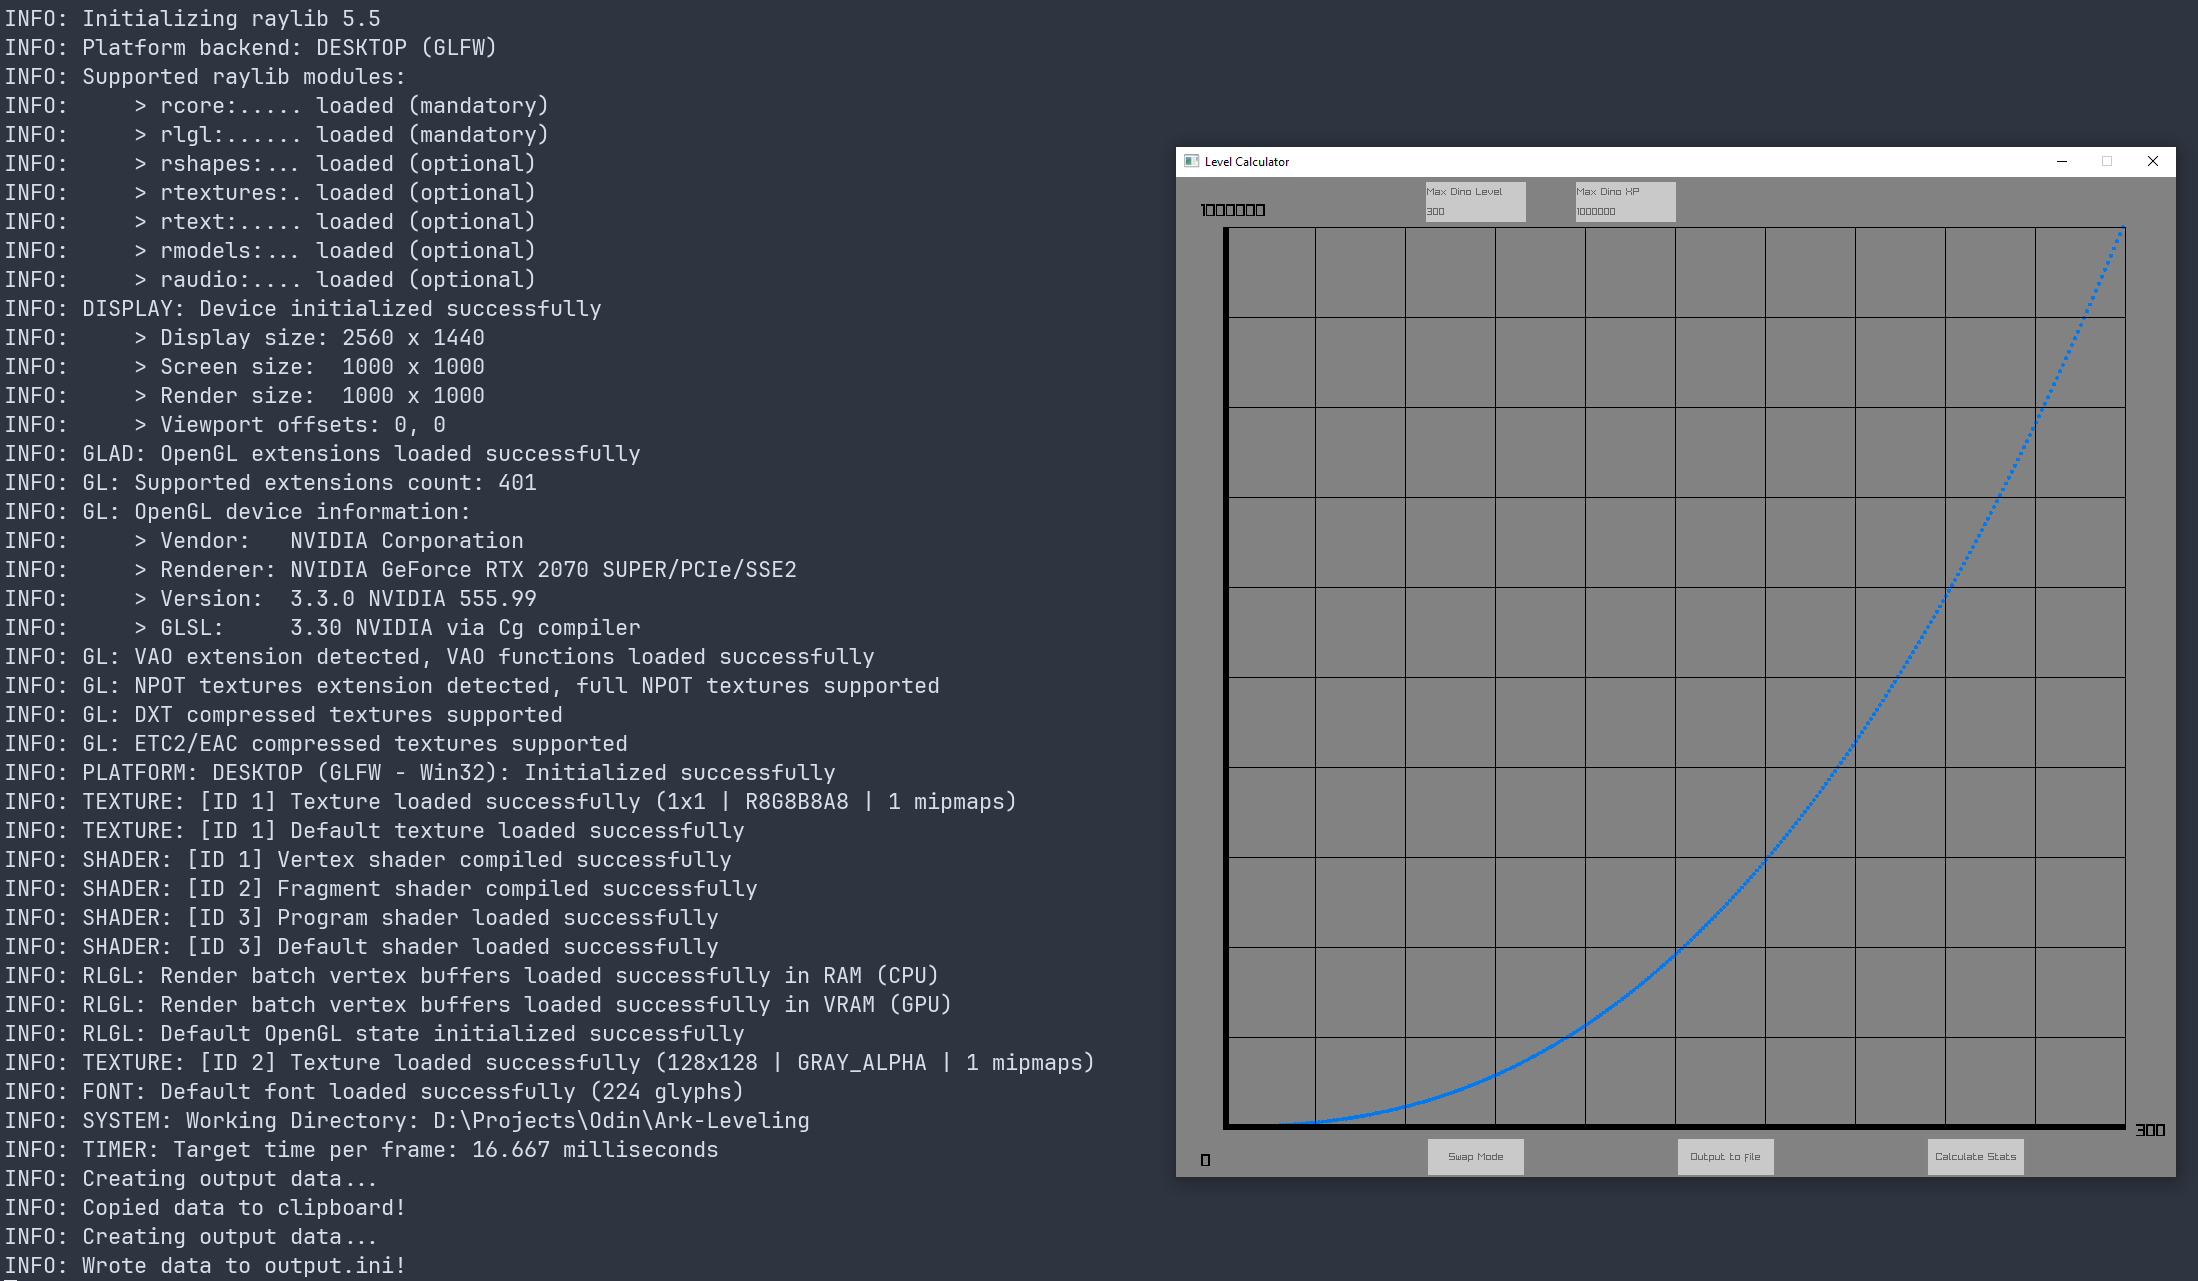Click the Calculate Stats button
2198x1281 pixels.
(x=1975, y=1157)
